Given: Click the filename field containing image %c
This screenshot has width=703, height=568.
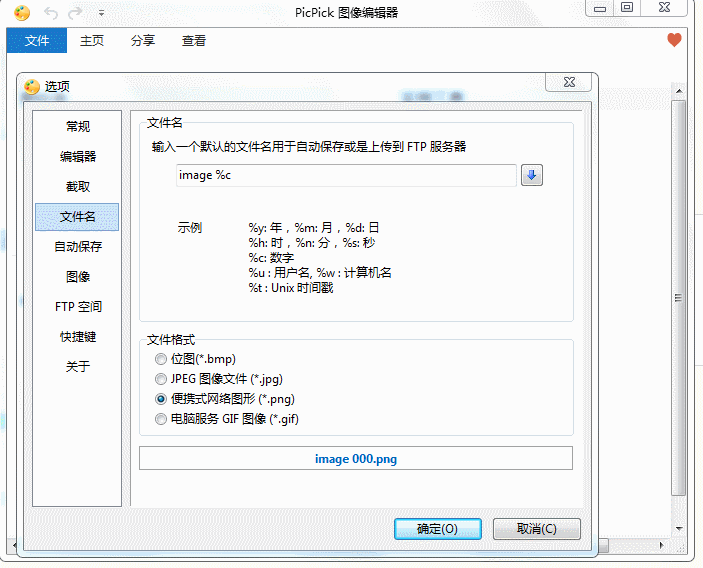Looking at the screenshot, I should (346, 175).
